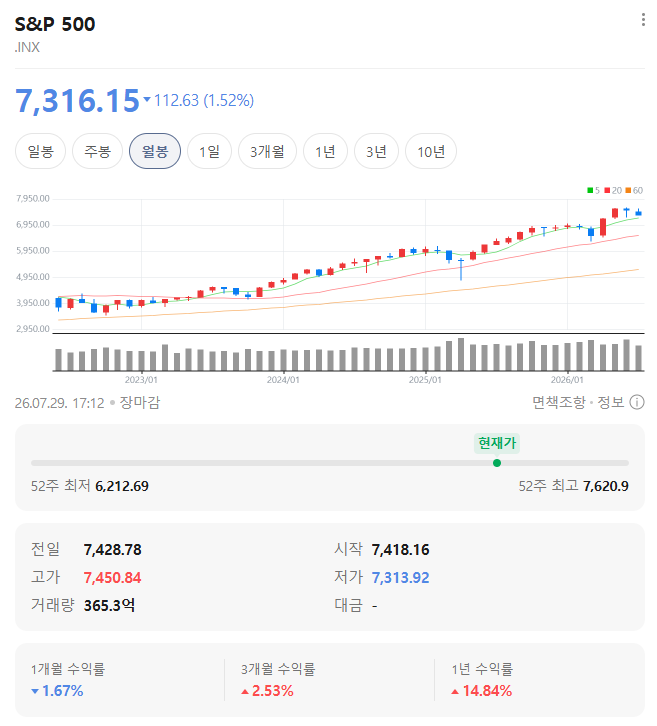Select the 월봉 monthly candle tab
Screen dimensions: 657x726
[x=155, y=151]
